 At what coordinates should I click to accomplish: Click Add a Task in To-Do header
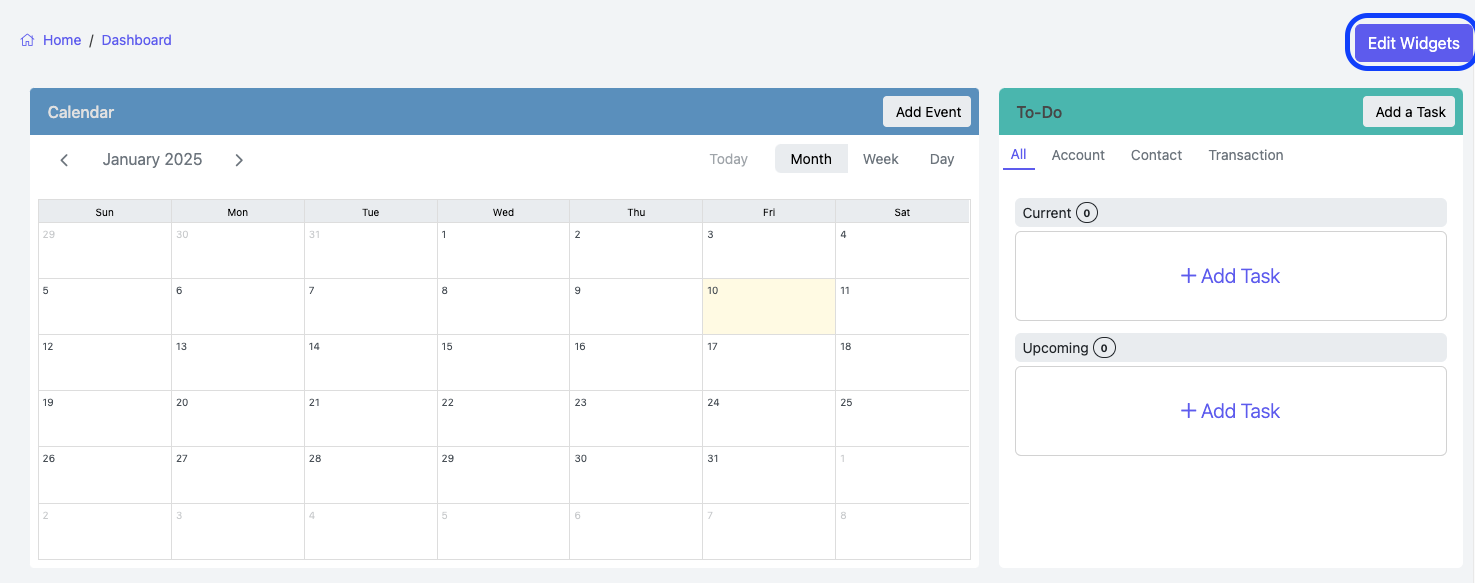tap(1410, 112)
